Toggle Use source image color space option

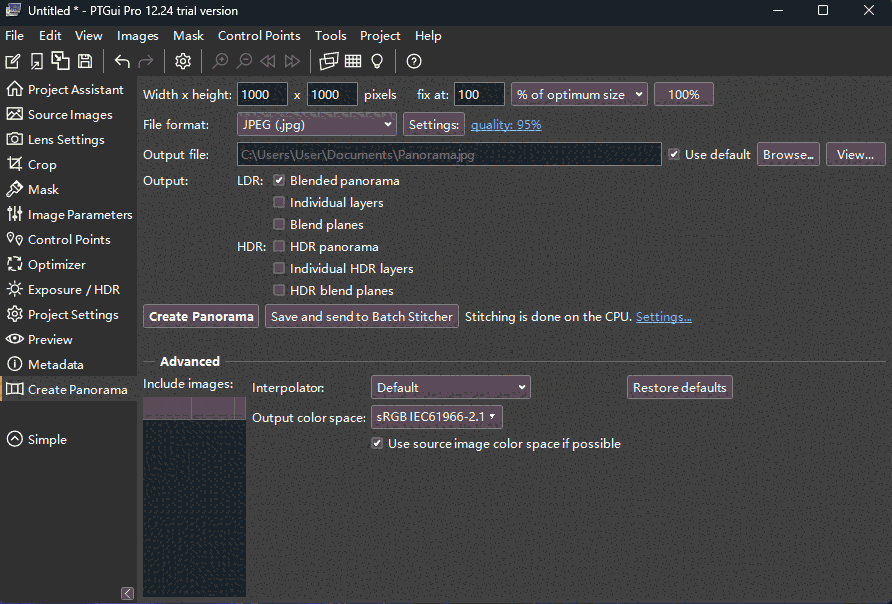[377, 443]
